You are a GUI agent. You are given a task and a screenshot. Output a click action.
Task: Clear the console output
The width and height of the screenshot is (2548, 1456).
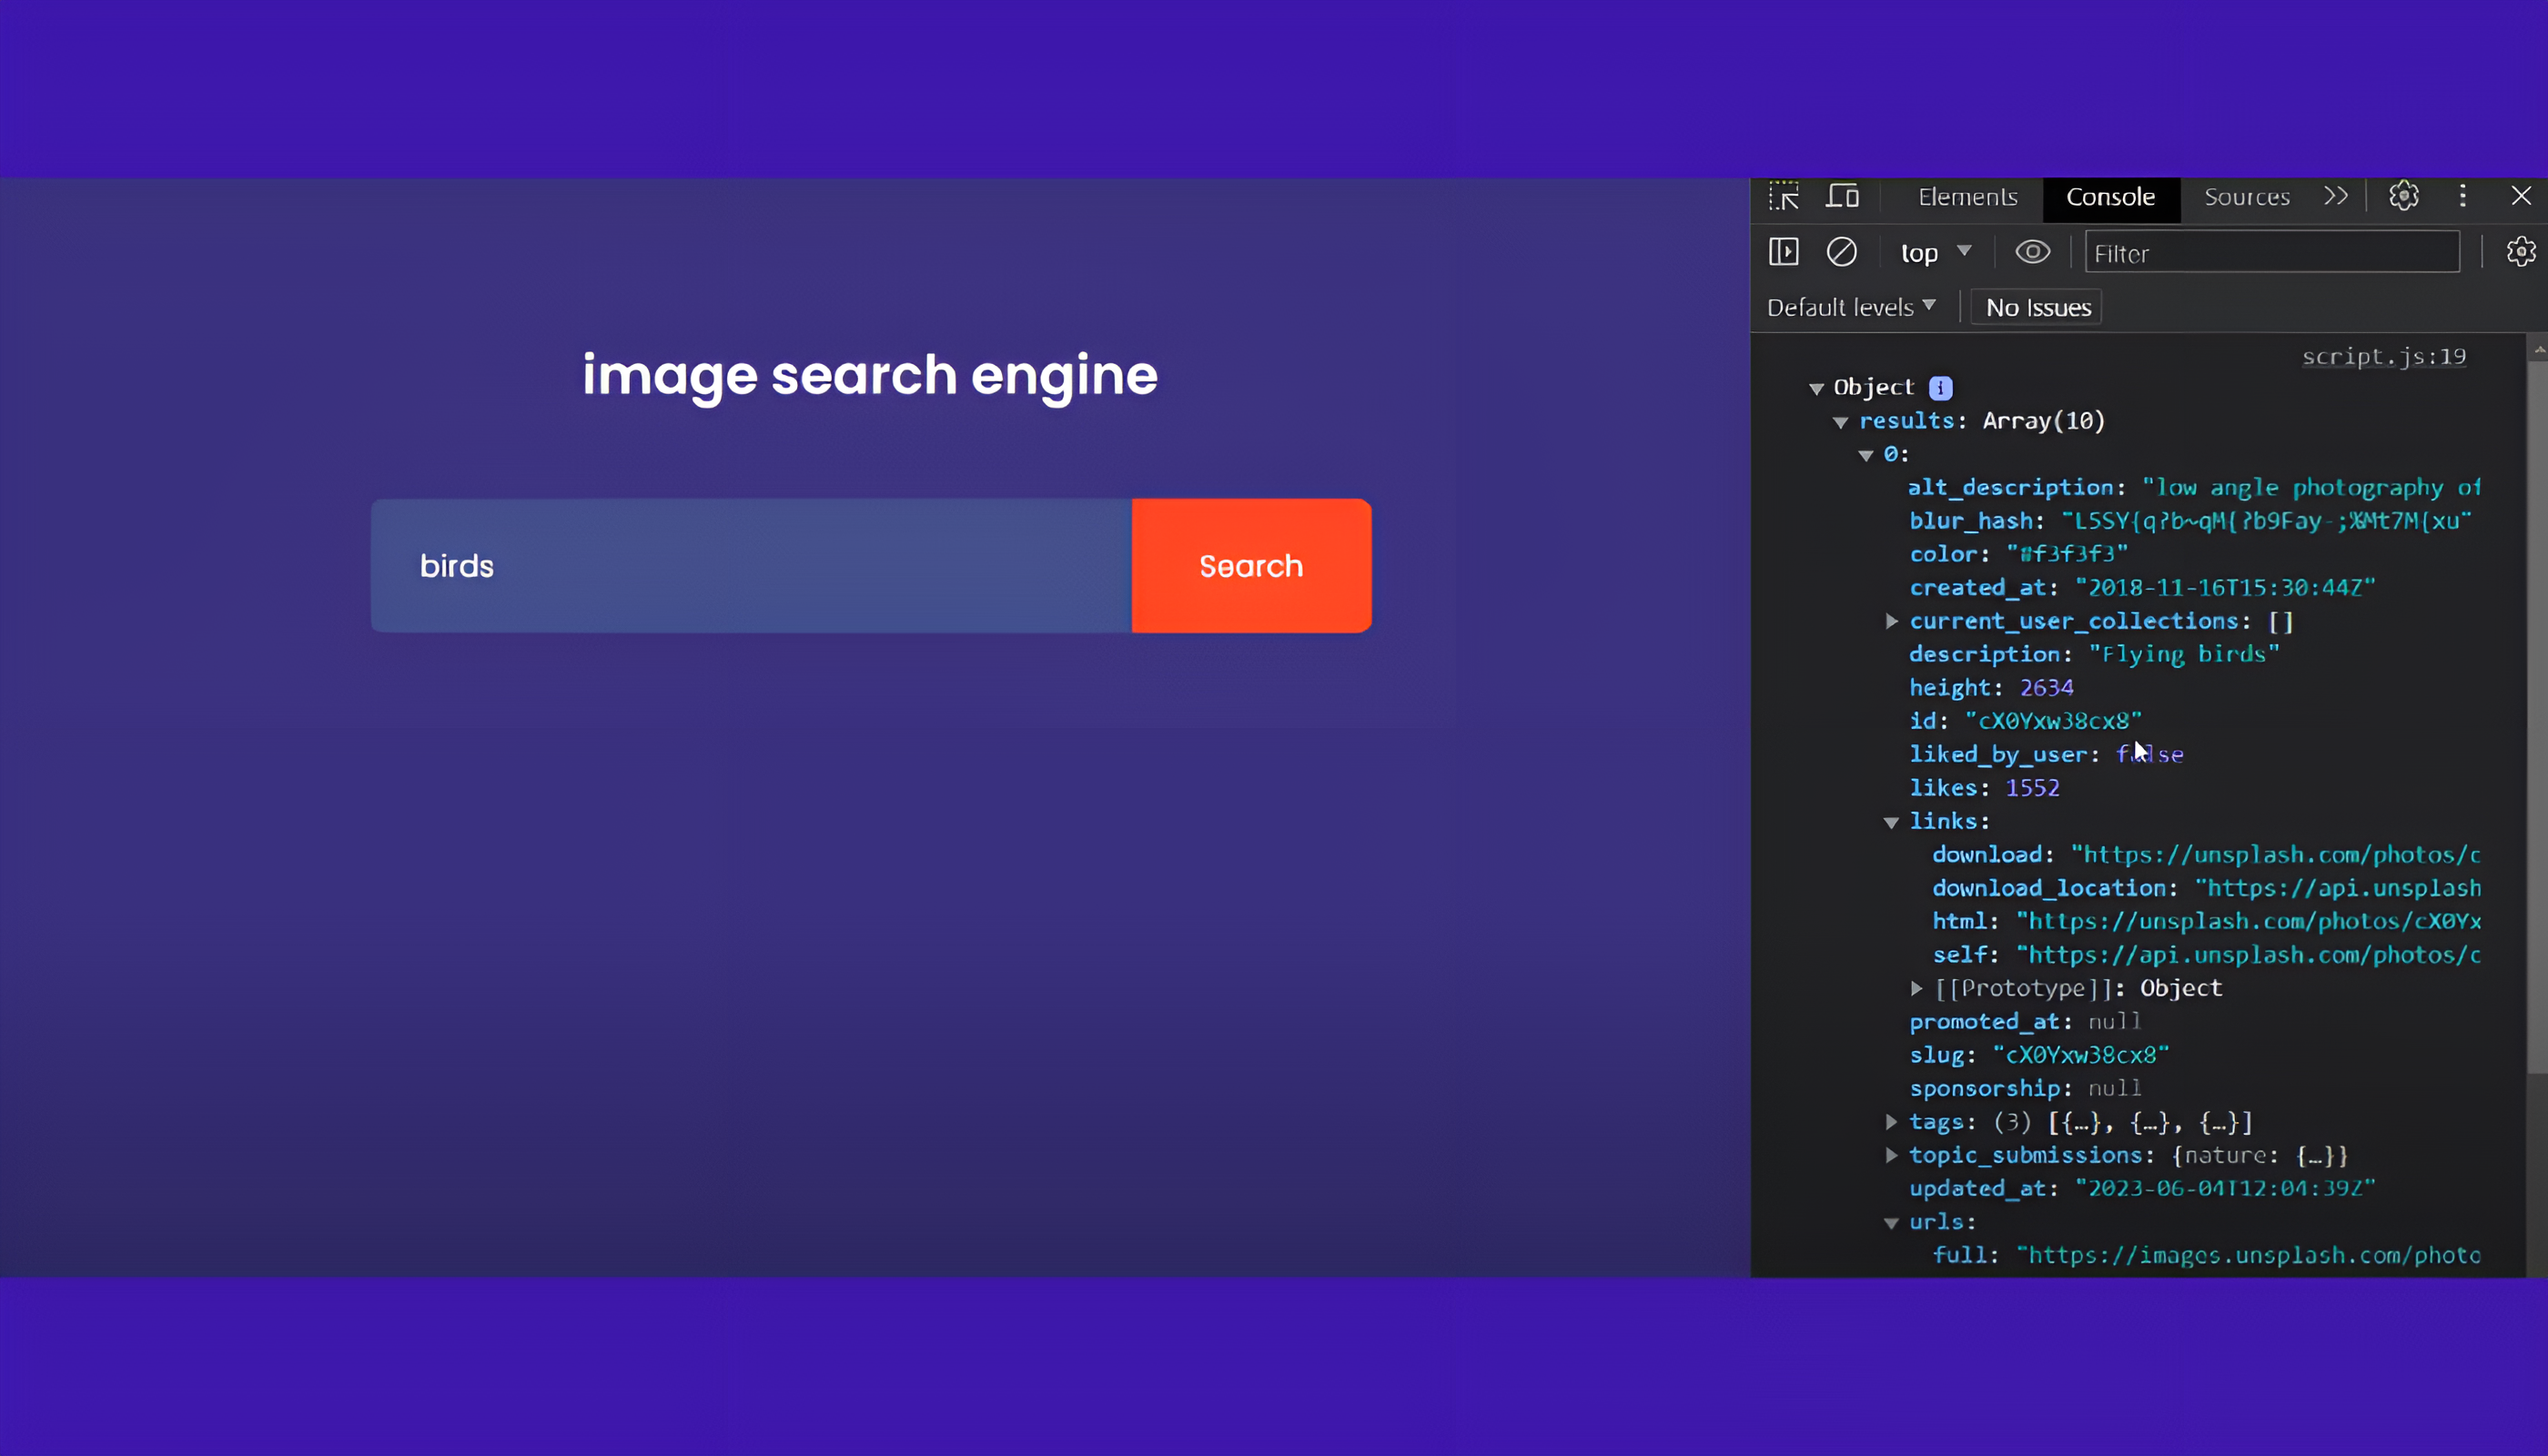click(1843, 251)
